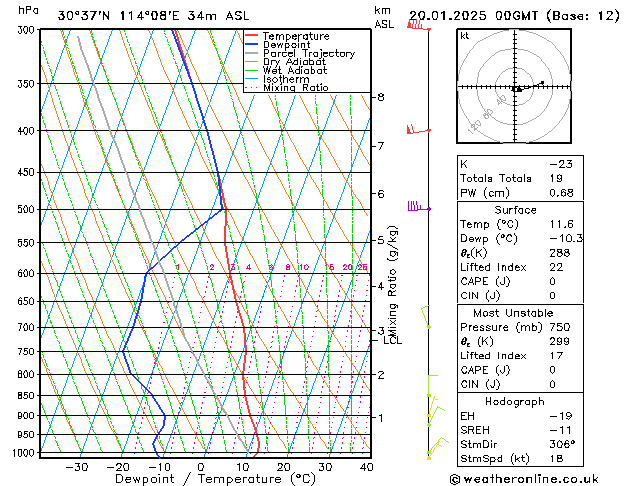This screenshot has width=629, height=486.
Task: Click the LCL label on the sounding
Action: [x=392, y=340]
